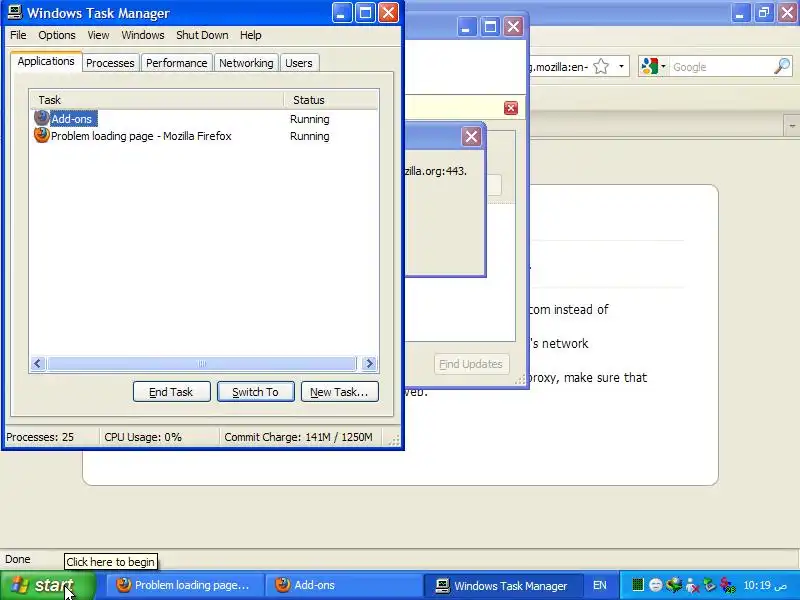Image resolution: width=800 pixels, height=600 pixels.
Task: Switch to the Networking tab
Action: point(246,63)
